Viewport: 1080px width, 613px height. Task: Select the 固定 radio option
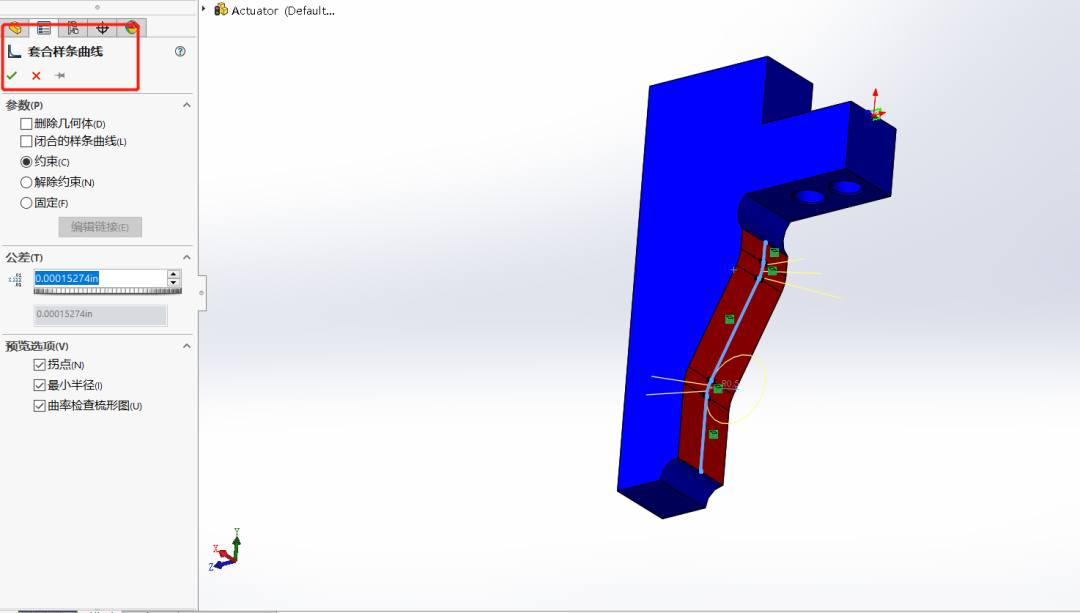coord(26,203)
